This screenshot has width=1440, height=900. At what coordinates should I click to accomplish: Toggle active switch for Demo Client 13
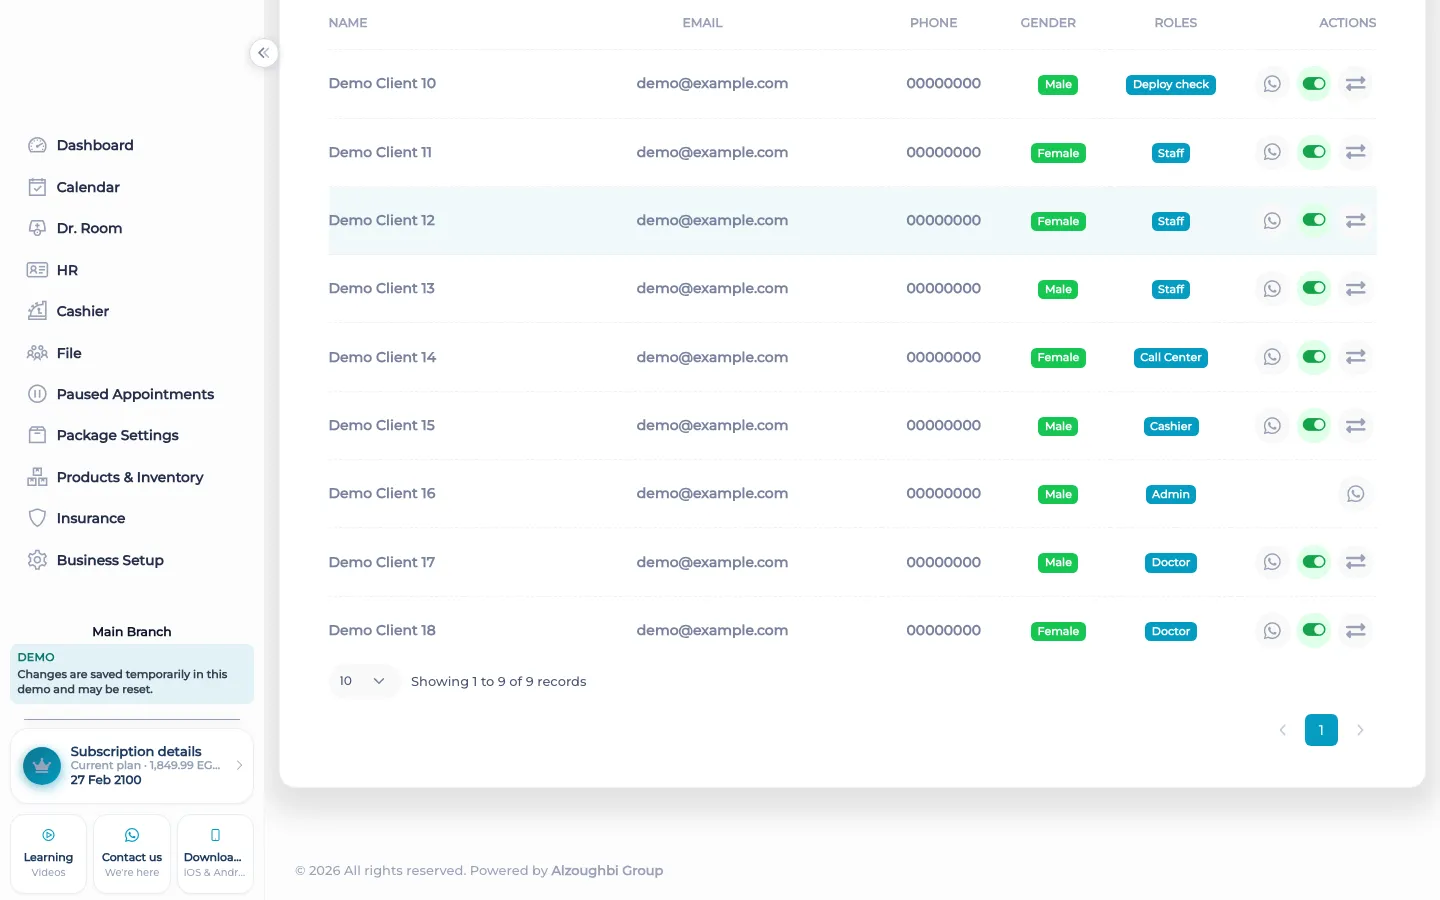tap(1314, 288)
